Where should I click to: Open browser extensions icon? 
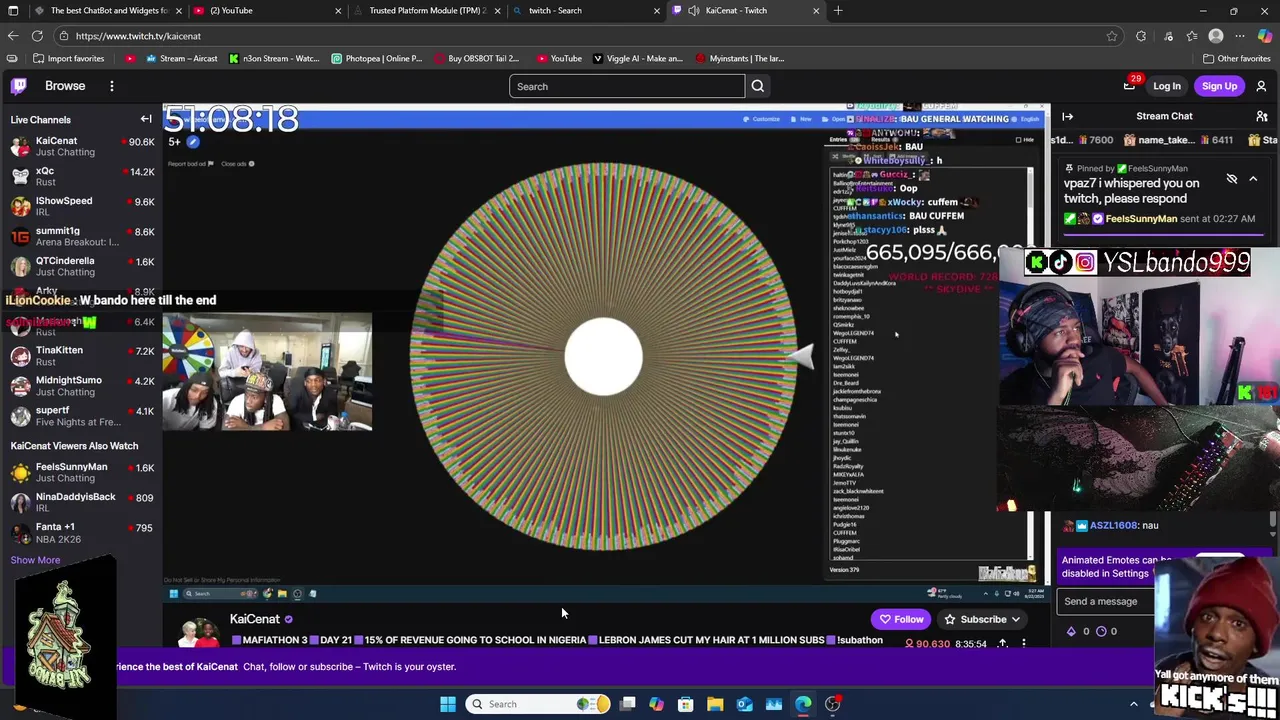pyautogui.click(x=1141, y=36)
